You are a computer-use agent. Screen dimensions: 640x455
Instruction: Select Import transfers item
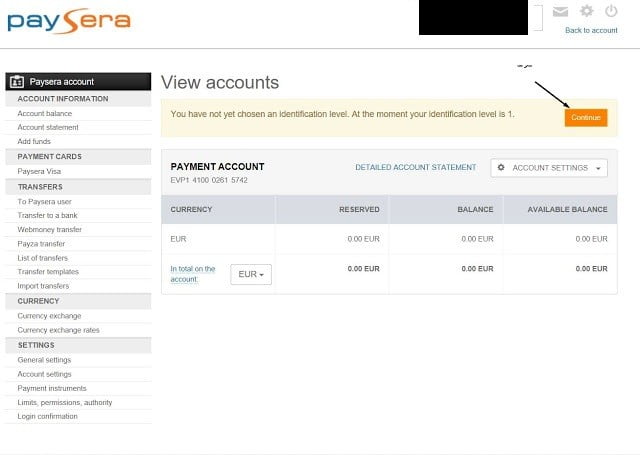click(x=43, y=286)
